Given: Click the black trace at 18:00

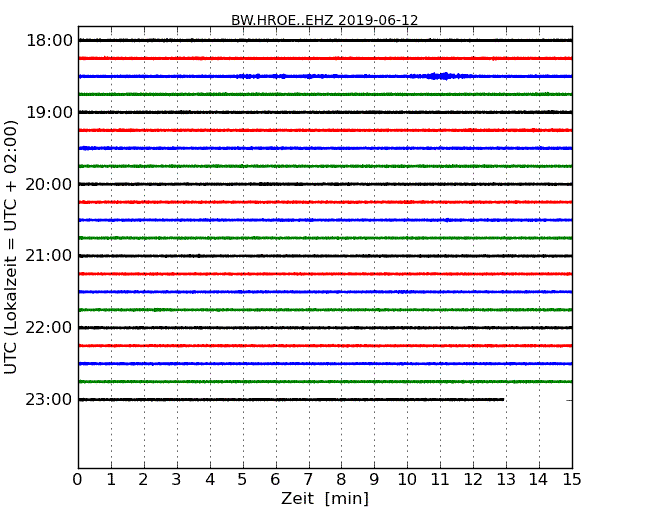Looking at the screenshot, I should [x=325, y=40].
